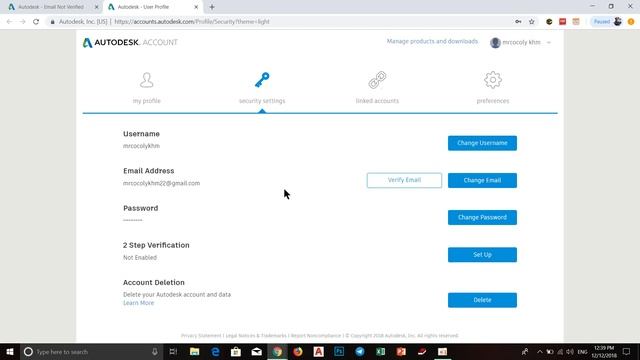This screenshot has width=640, height=360.
Task: Open the preferences gear icon
Action: pyautogui.click(x=493, y=80)
